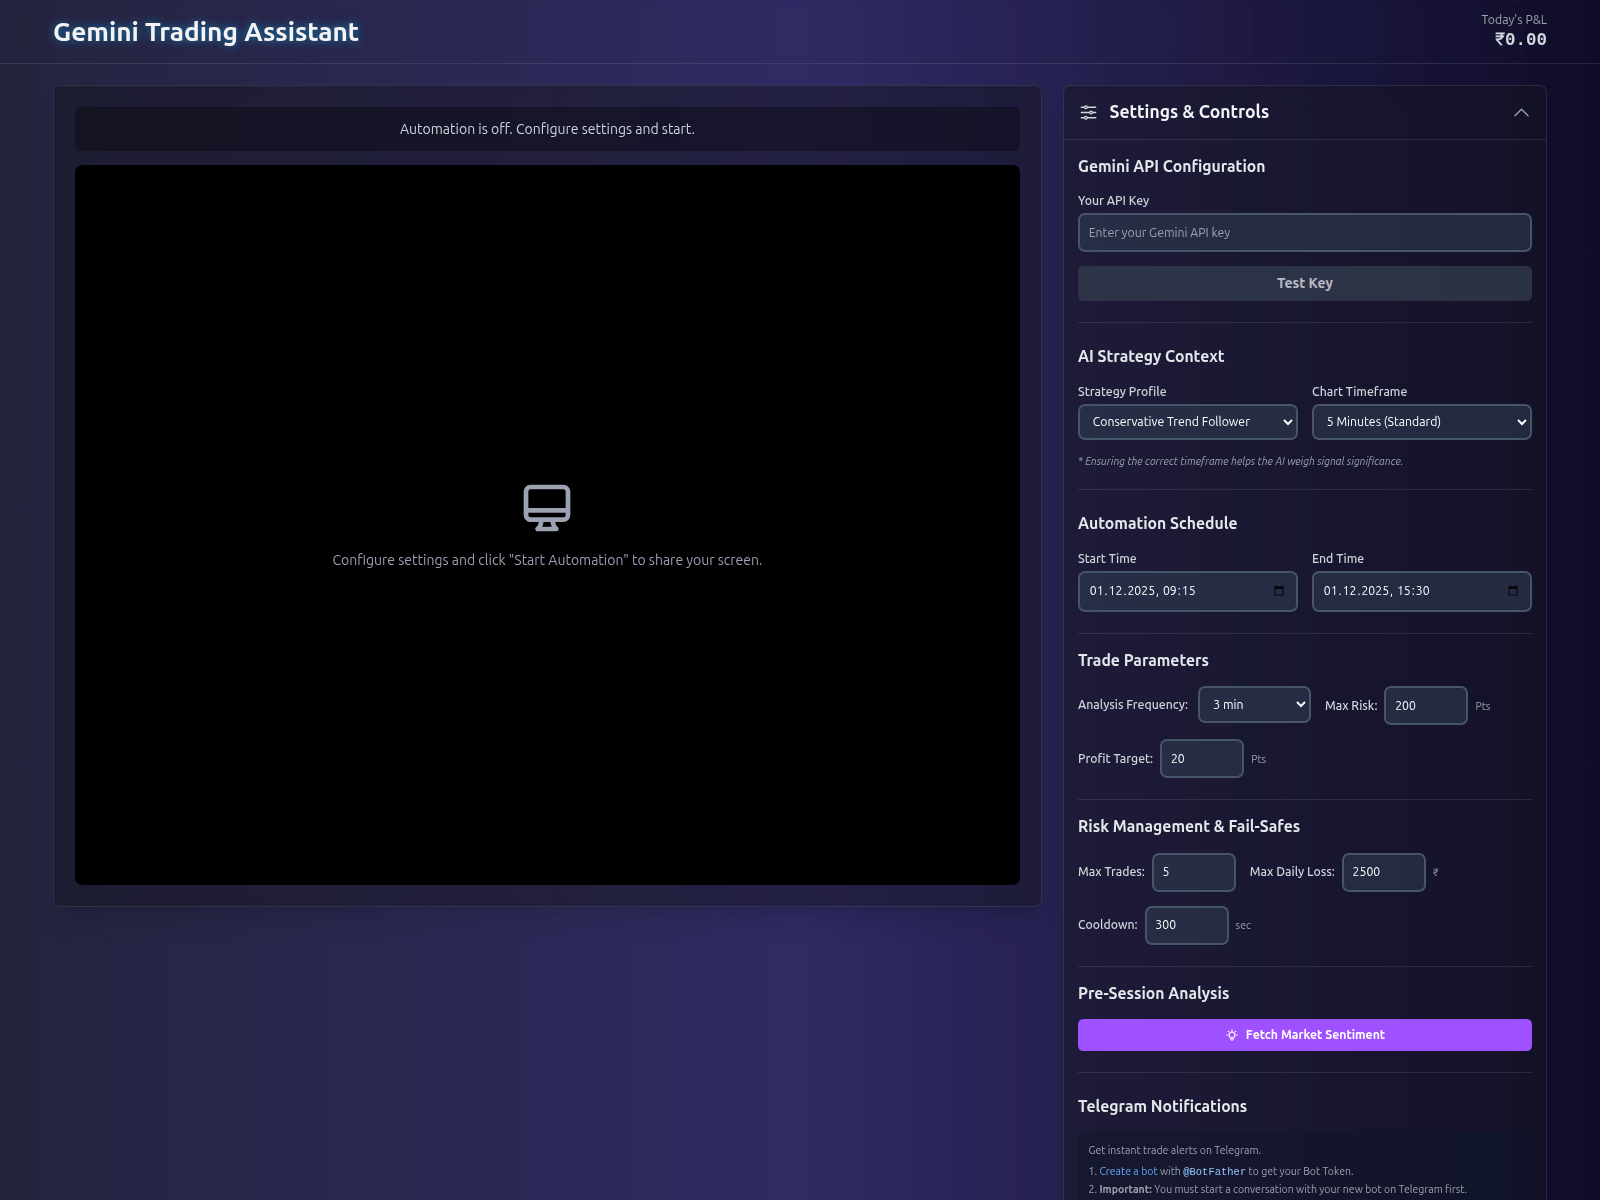Open the 'Create a bot' link

pyautogui.click(x=1128, y=1171)
